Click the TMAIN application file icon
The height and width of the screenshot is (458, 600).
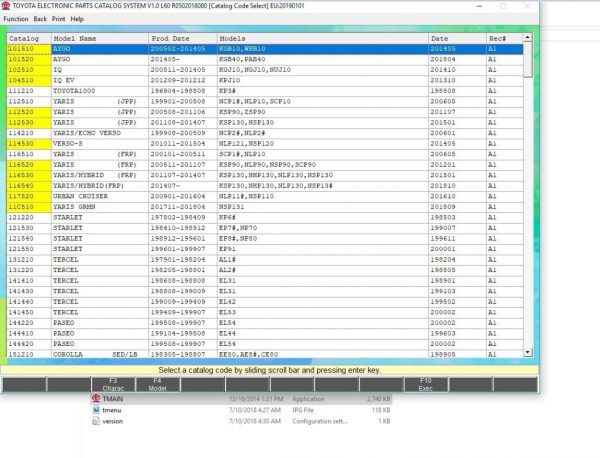click(x=96, y=399)
